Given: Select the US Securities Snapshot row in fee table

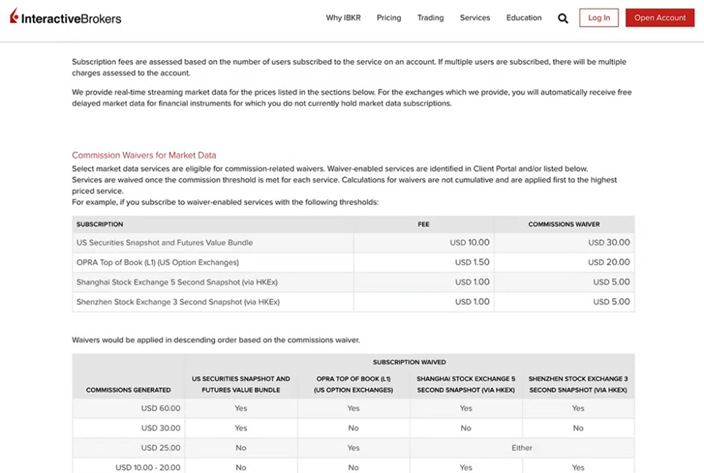Looking at the screenshot, I should [x=165, y=242].
